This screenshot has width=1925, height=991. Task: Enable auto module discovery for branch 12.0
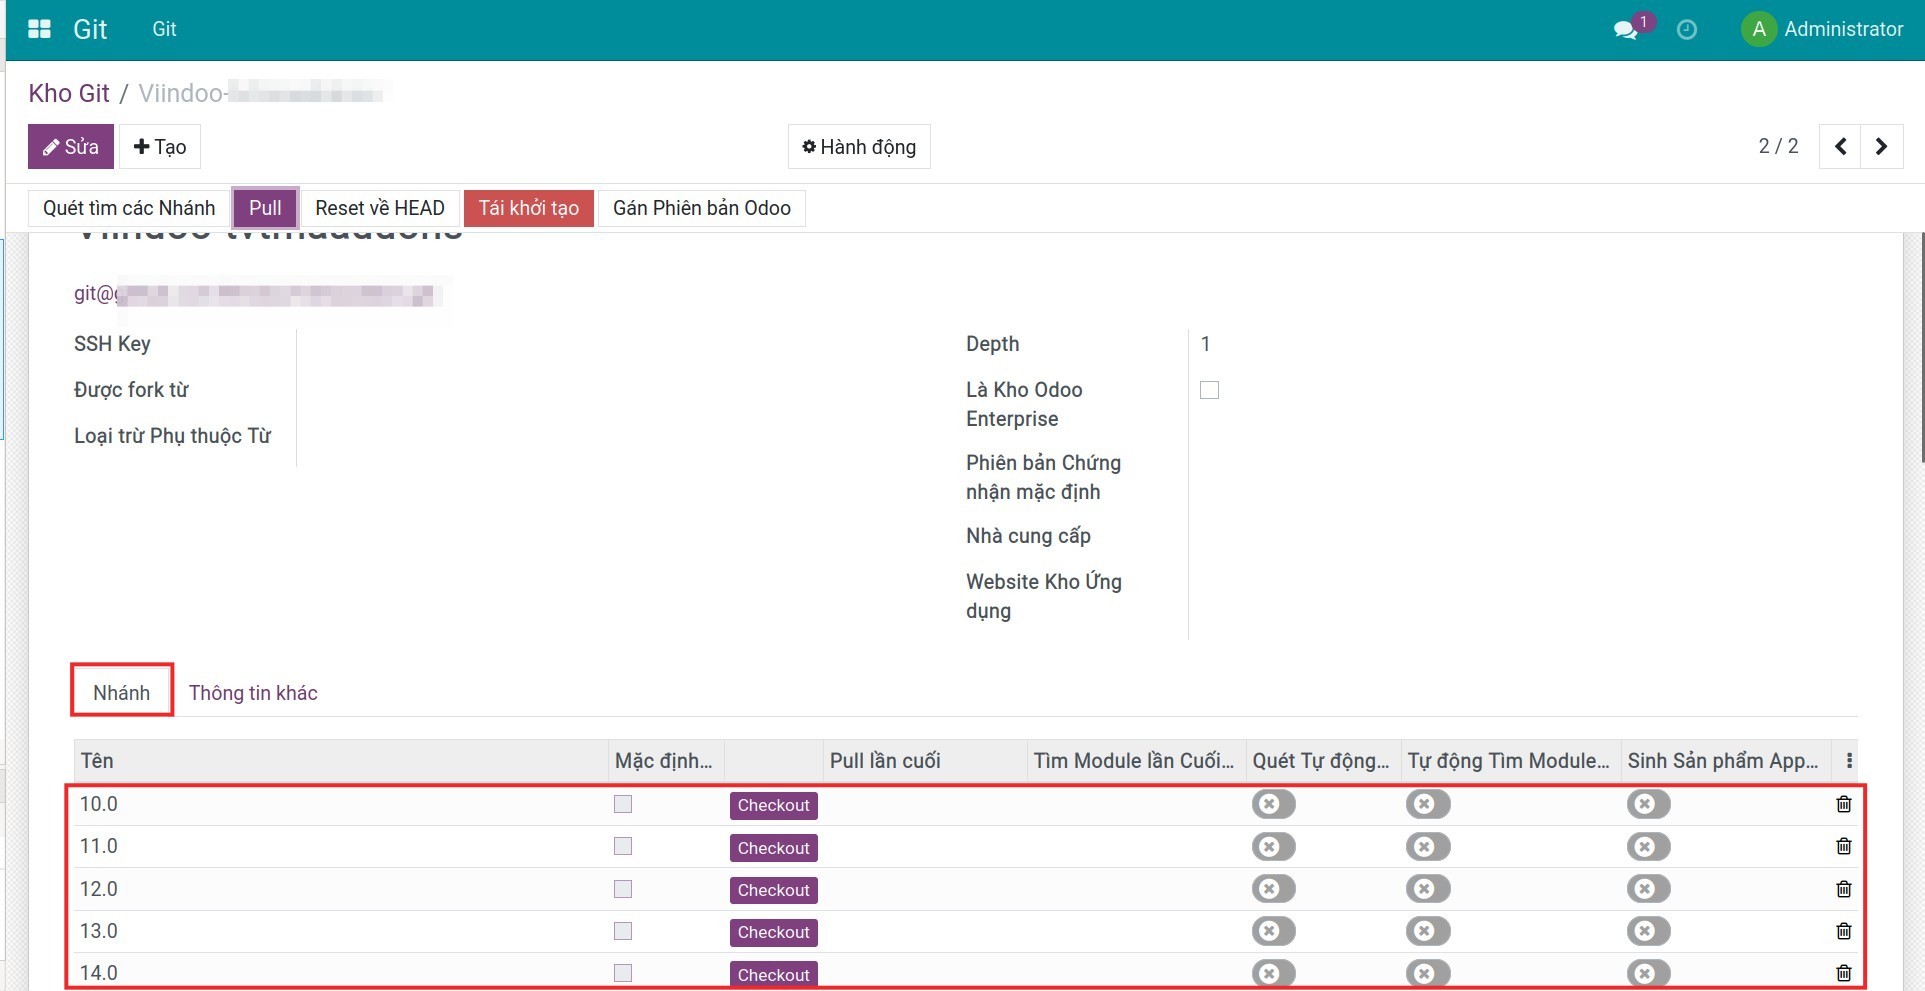[1427, 889]
